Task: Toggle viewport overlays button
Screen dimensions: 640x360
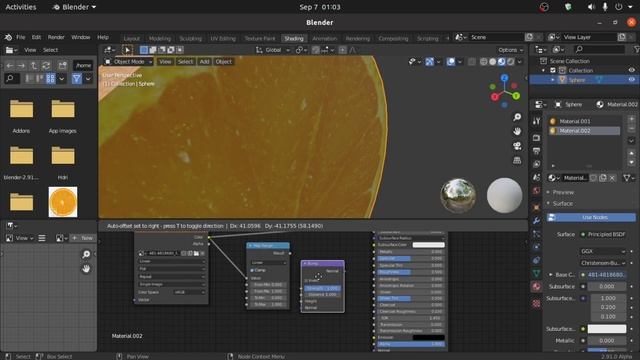Action: (451, 62)
